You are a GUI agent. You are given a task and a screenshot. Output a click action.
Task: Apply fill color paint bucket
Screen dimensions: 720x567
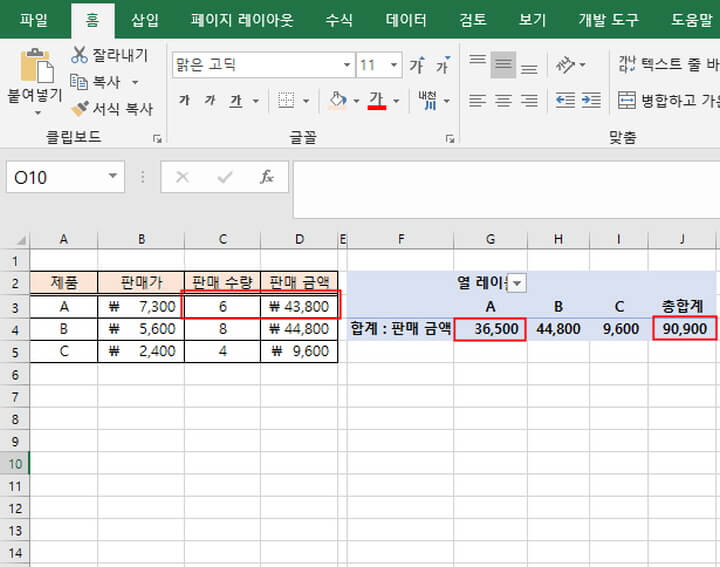(x=338, y=100)
